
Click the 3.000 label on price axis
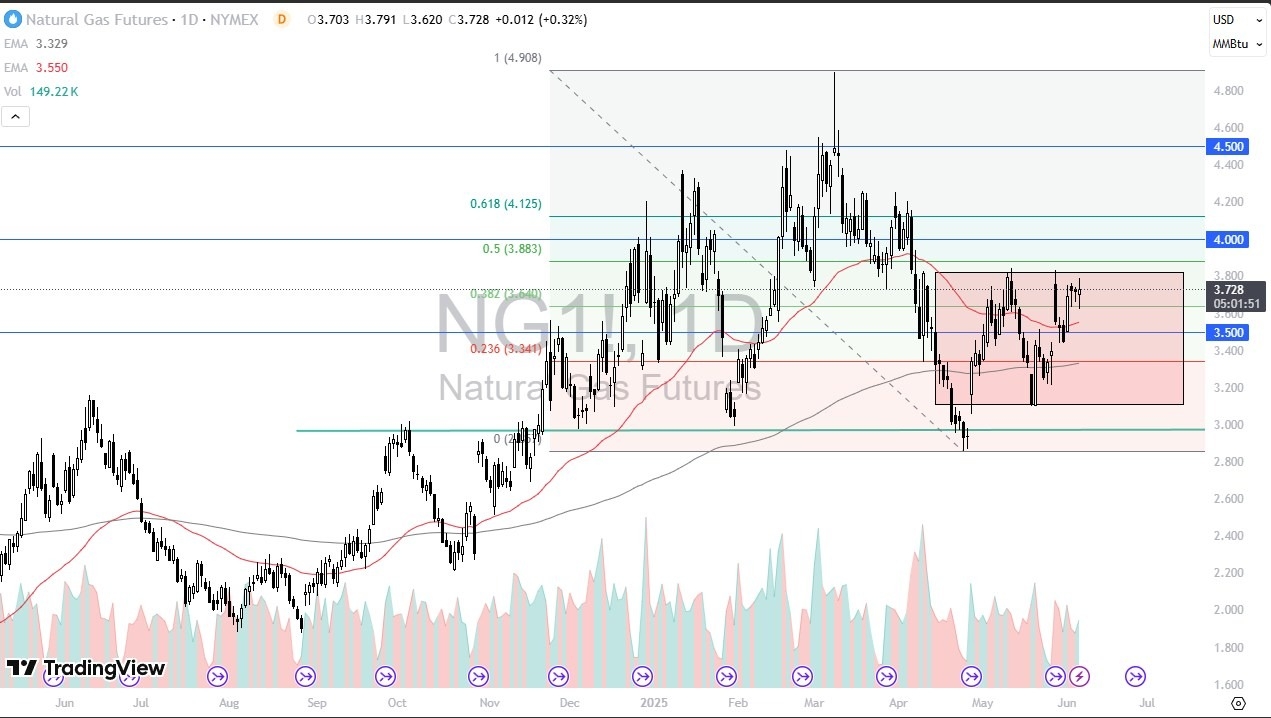pos(1228,425)
